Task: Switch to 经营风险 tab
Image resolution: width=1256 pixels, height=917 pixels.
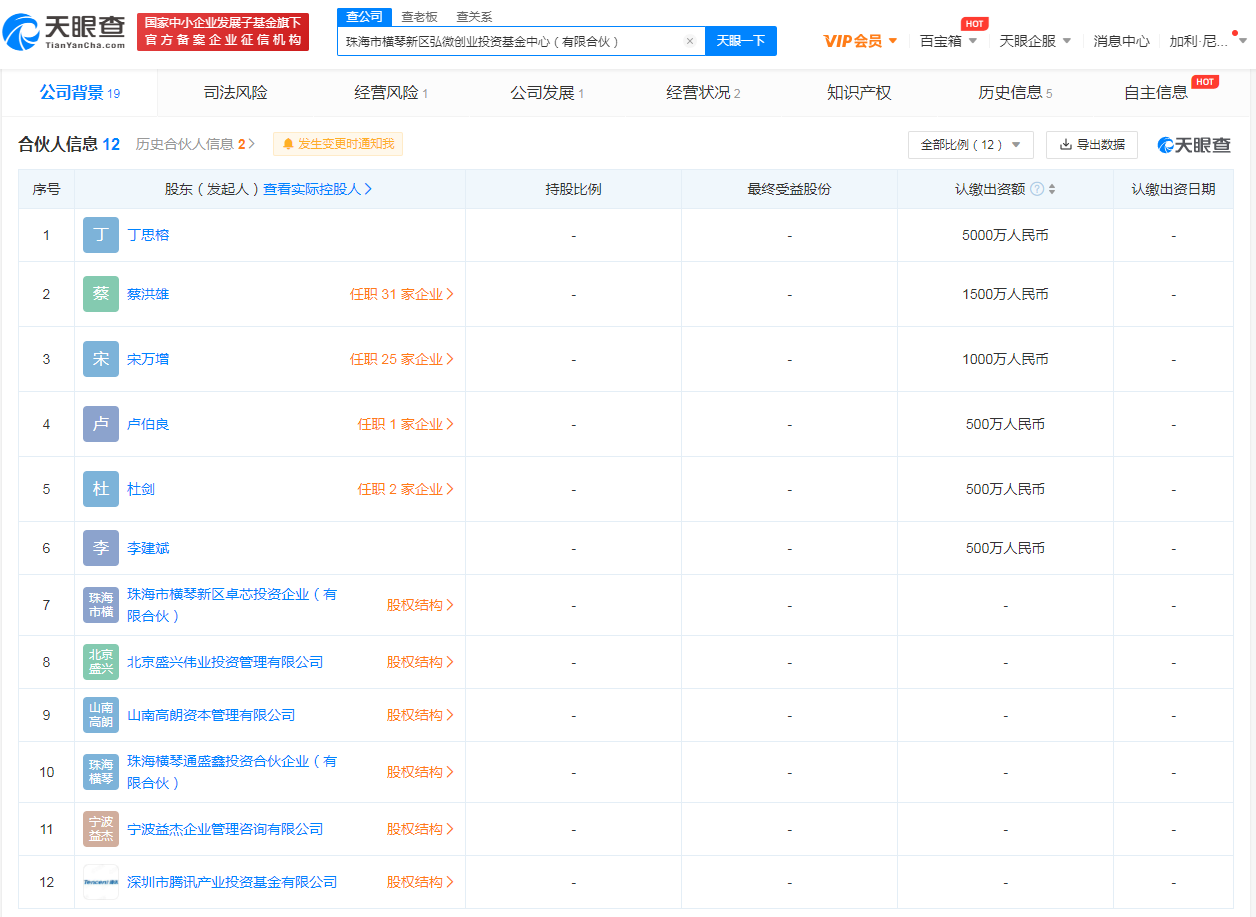Action: 391,93
